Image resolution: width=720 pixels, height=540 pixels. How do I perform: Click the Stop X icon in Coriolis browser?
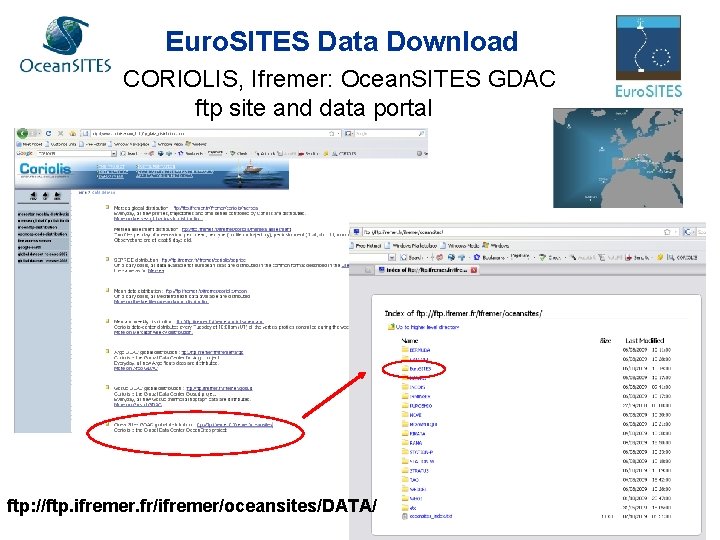[x=61, y=133]
